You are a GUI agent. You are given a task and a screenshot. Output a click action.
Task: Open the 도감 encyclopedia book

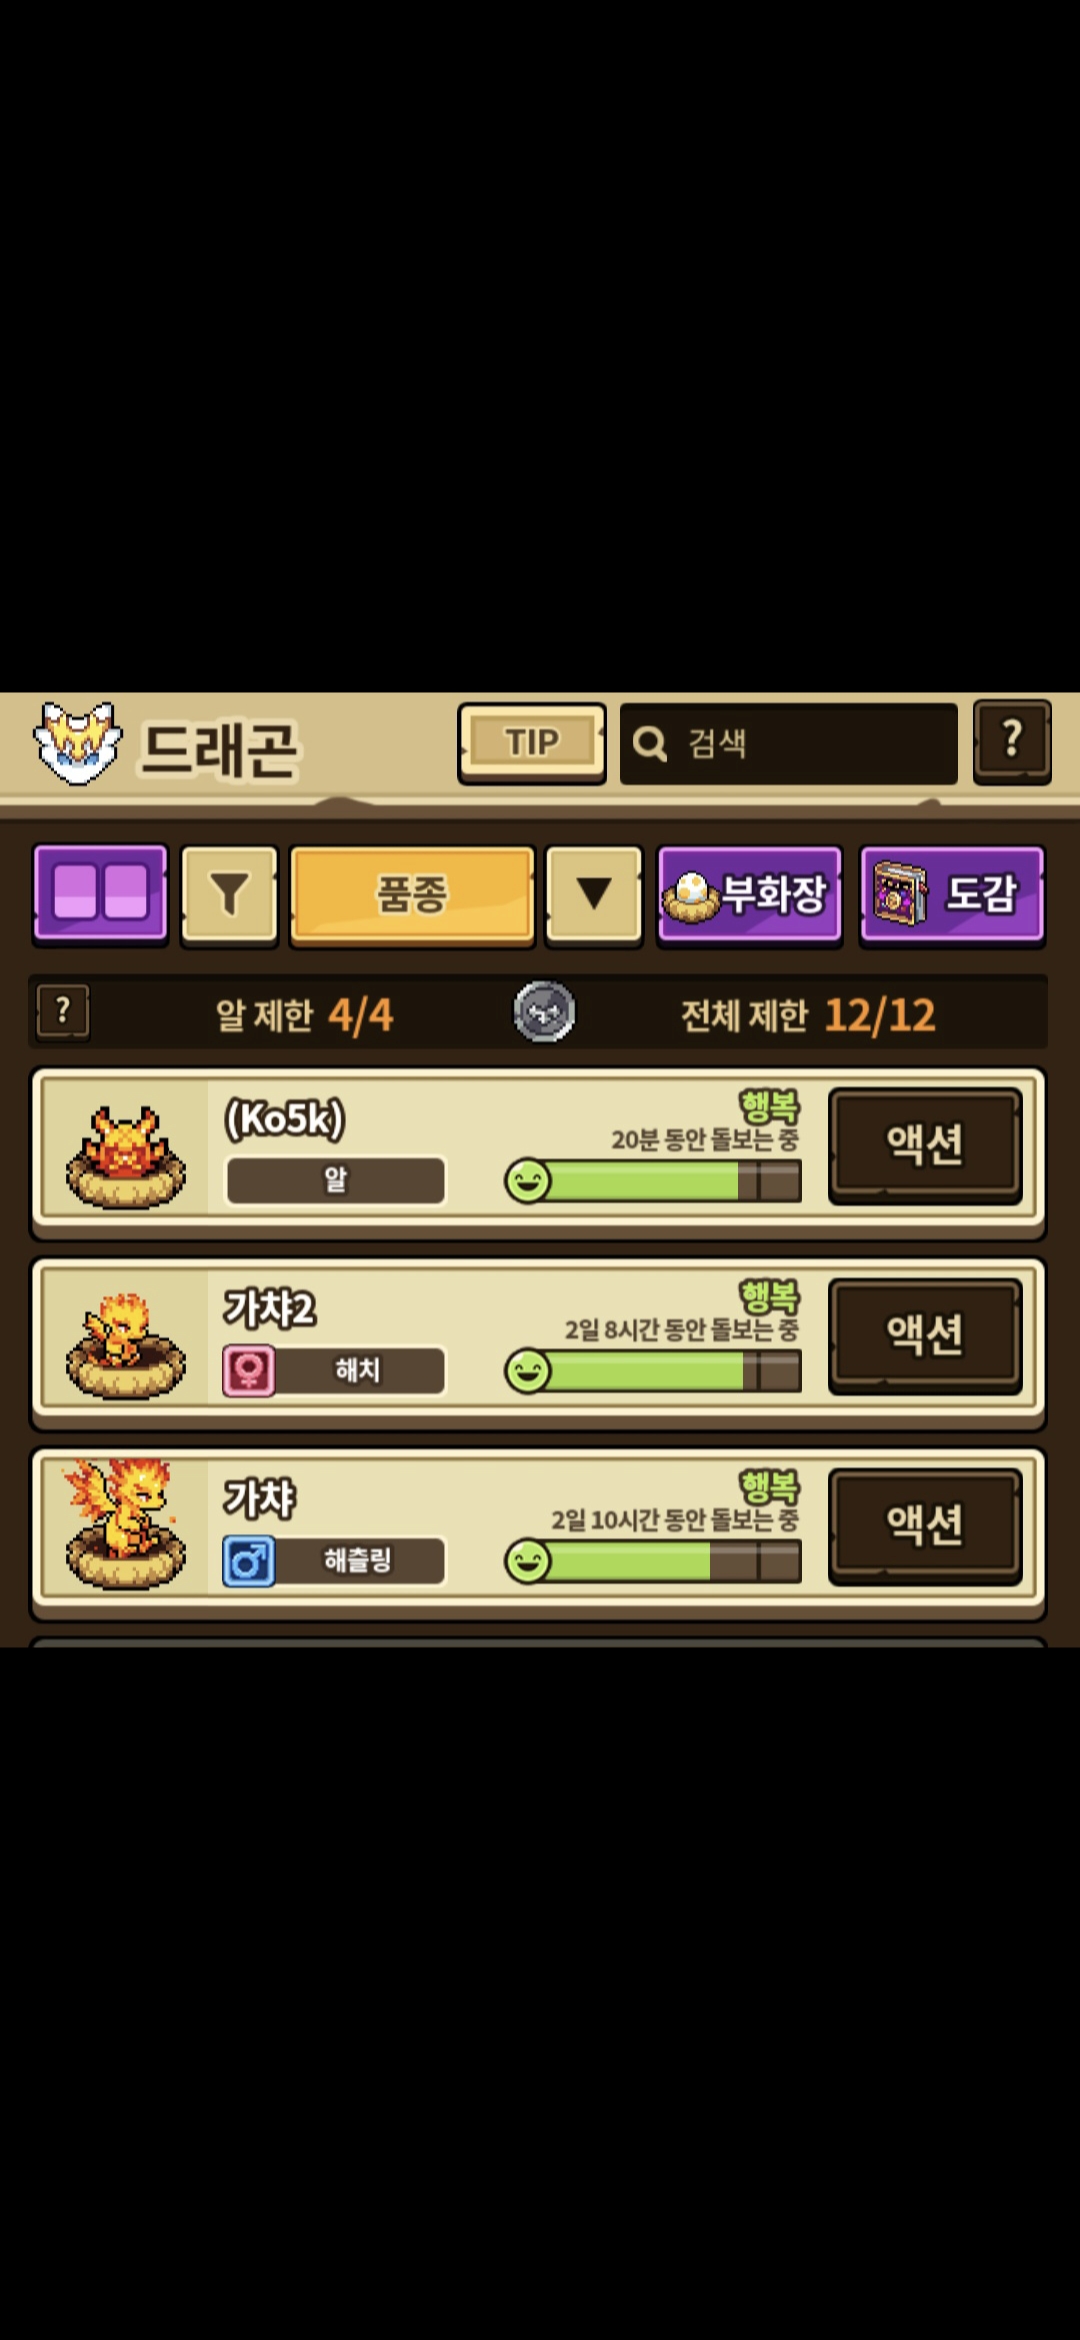[x=952, y=894]
